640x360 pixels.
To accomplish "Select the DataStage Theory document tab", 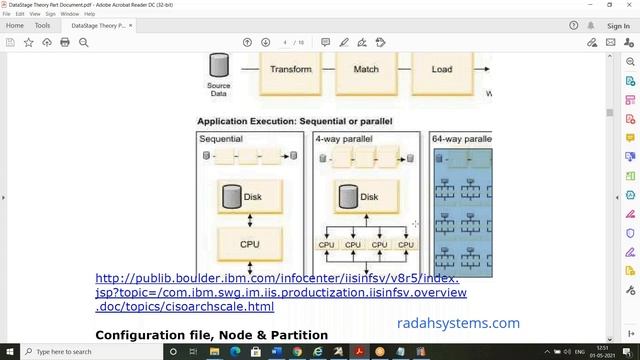I will 98,25.
